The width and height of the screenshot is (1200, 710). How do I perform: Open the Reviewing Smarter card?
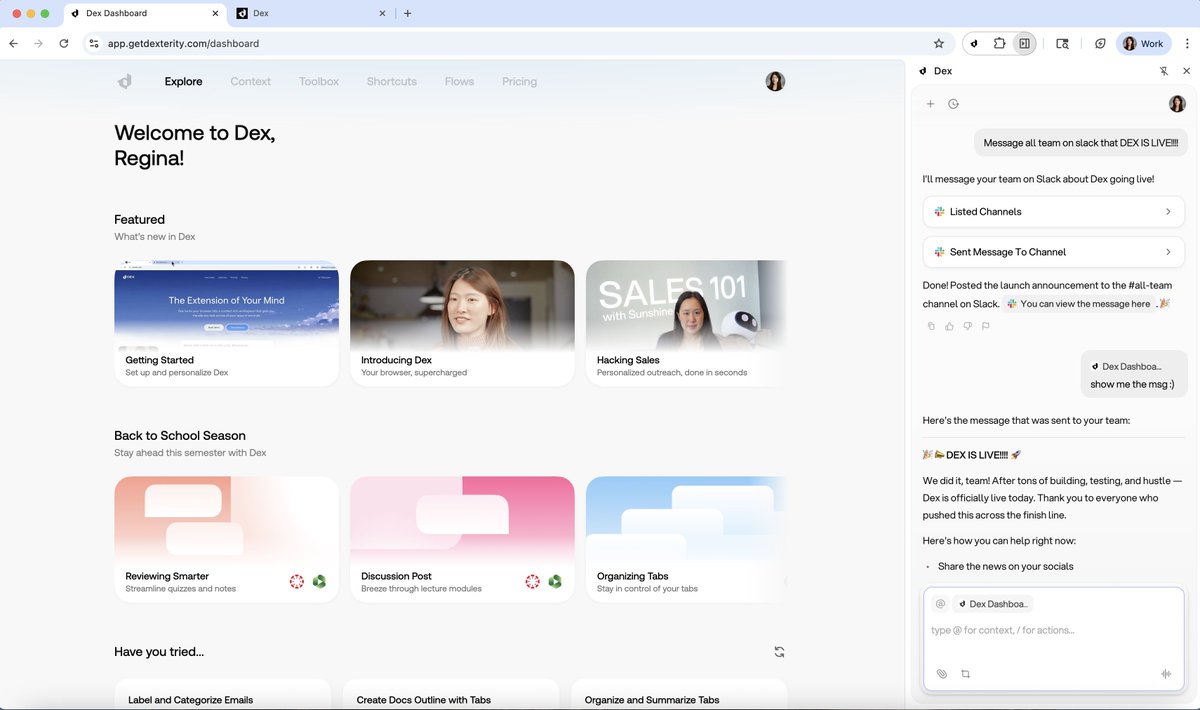[x=226, y=540]
